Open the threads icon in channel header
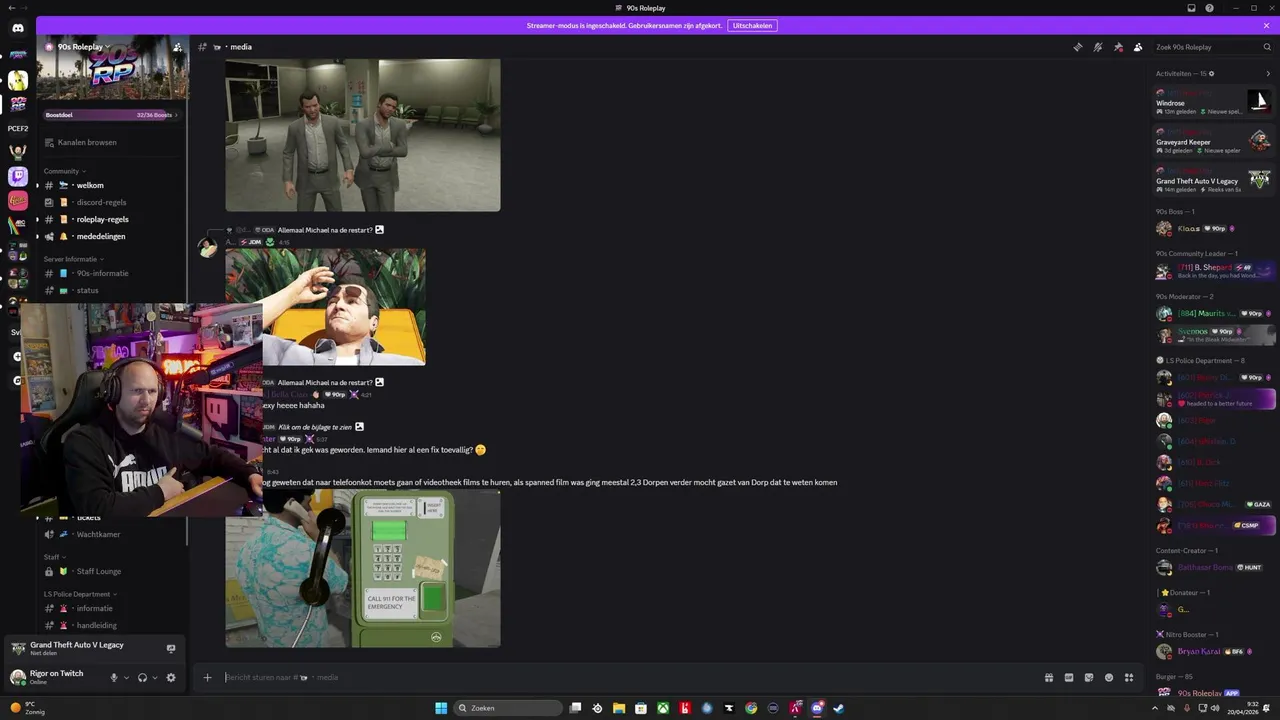Screen dimensions: 1280x720 [1077, 47]
